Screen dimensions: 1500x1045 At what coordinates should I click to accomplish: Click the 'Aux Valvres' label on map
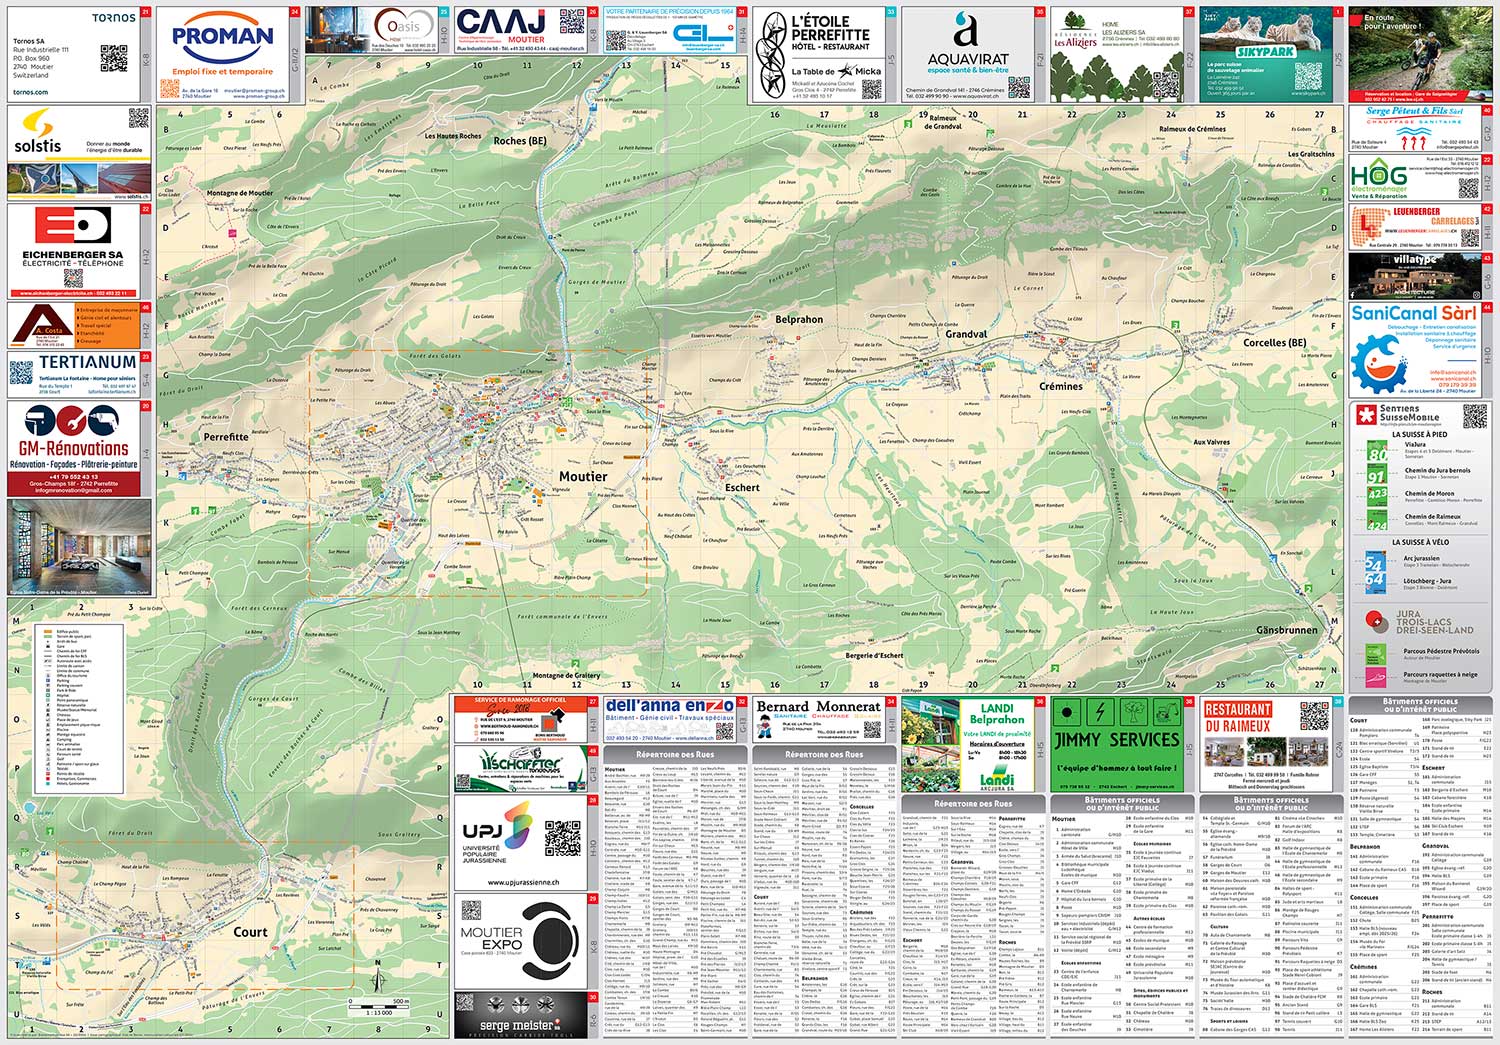1211,442
